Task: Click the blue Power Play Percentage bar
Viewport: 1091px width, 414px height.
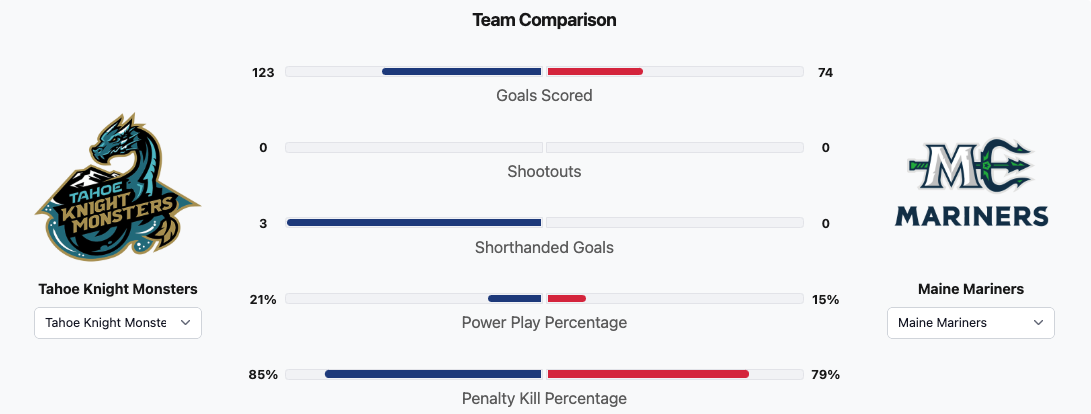Action: [514, 299]
